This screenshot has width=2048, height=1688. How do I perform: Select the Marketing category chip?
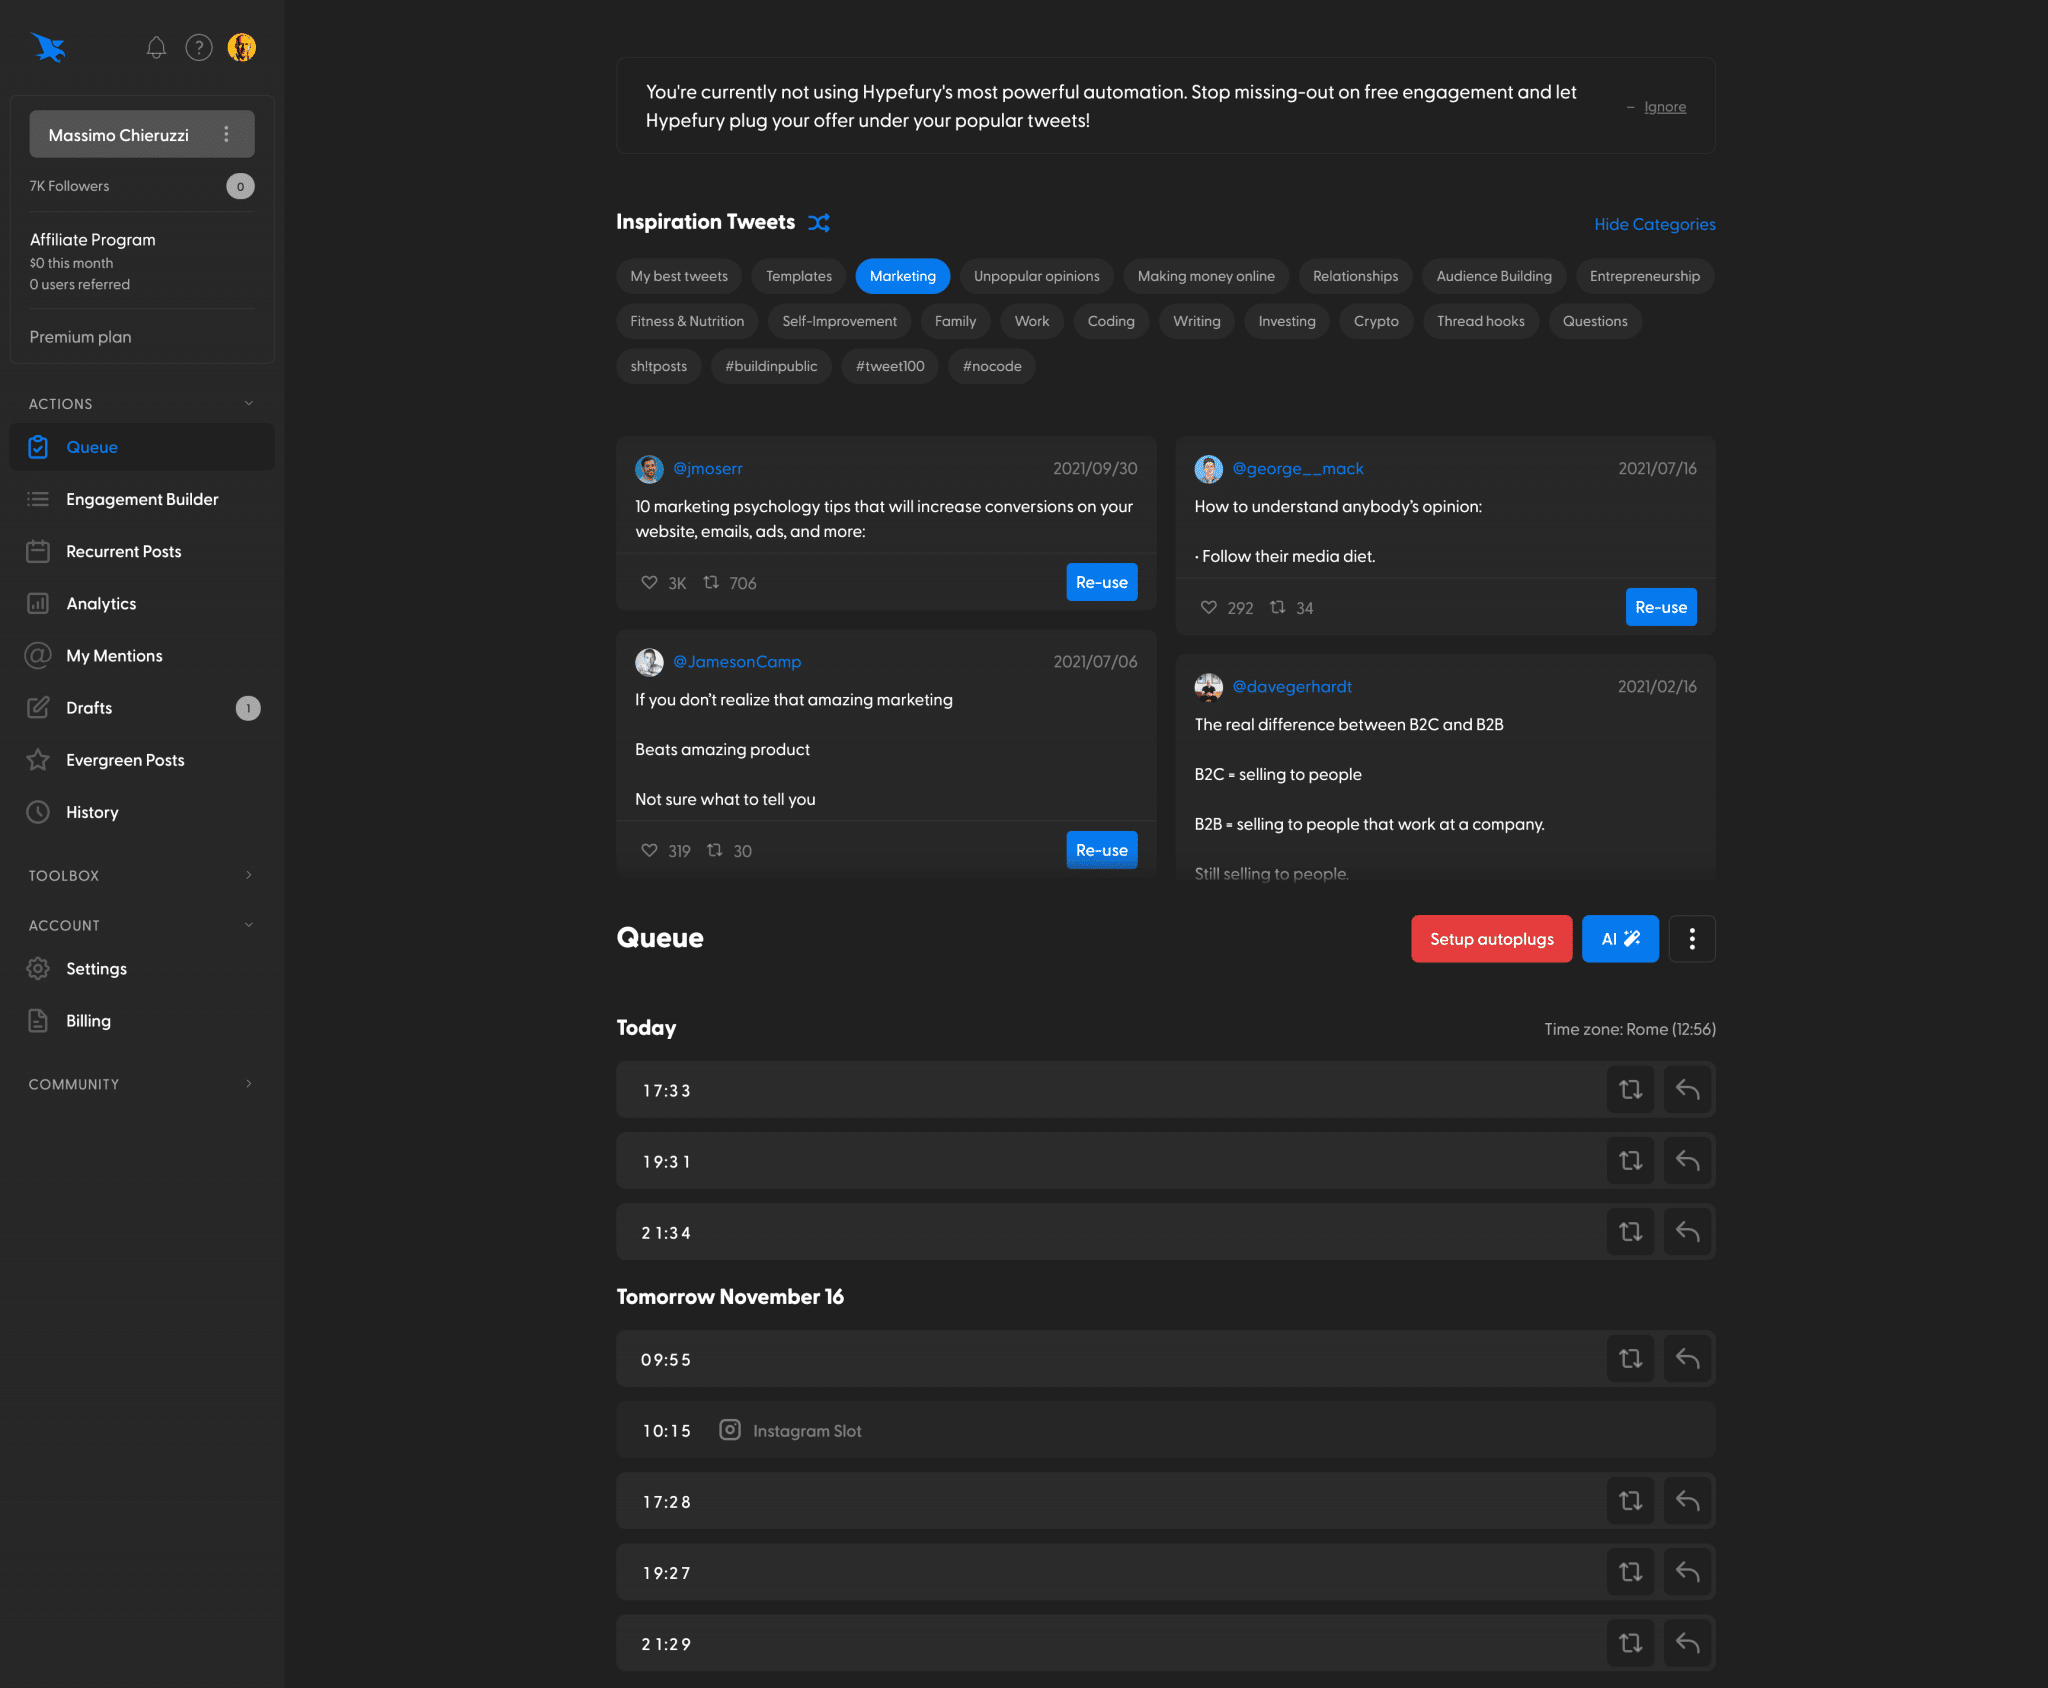[x=903, y=276]
